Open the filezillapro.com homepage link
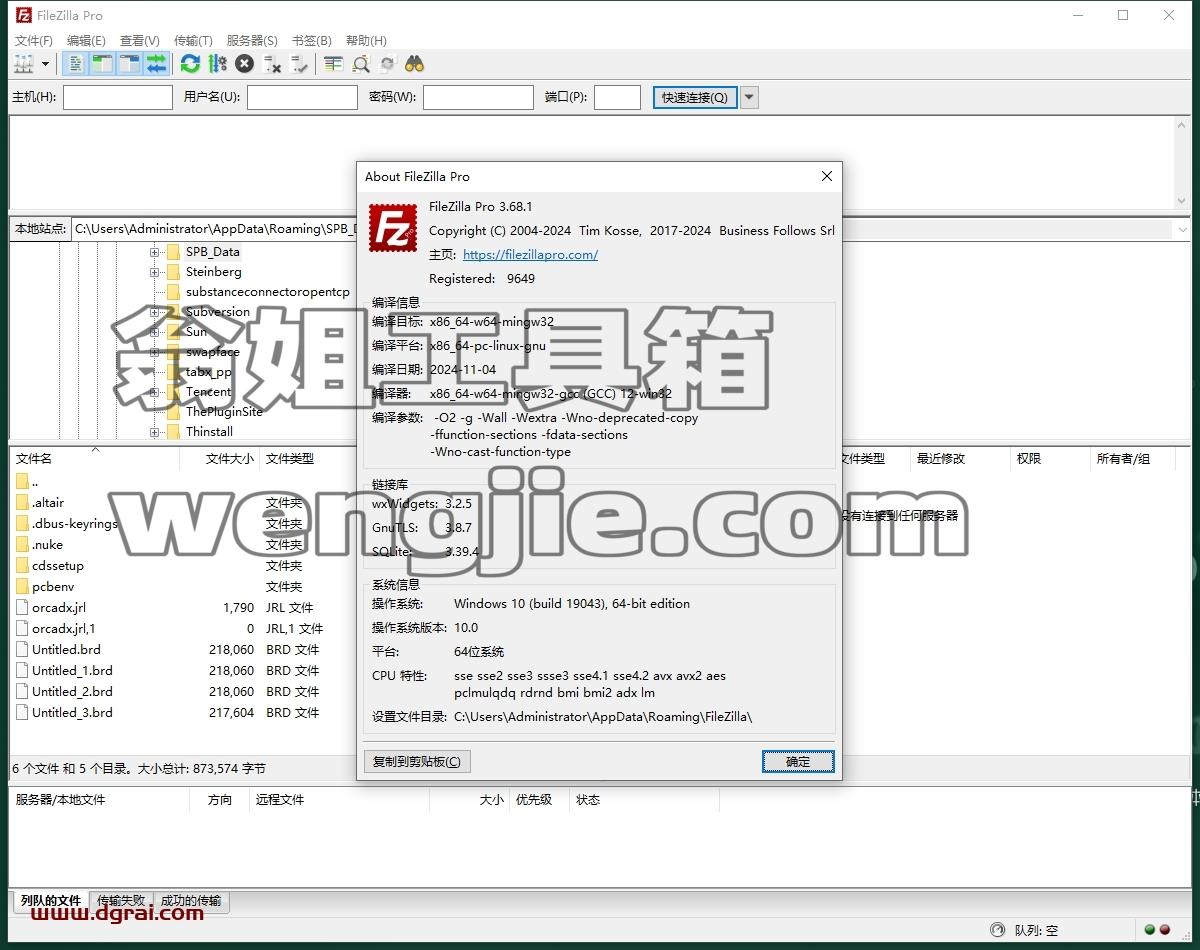This screenshot has width=1200, height=950. (530, 254)
